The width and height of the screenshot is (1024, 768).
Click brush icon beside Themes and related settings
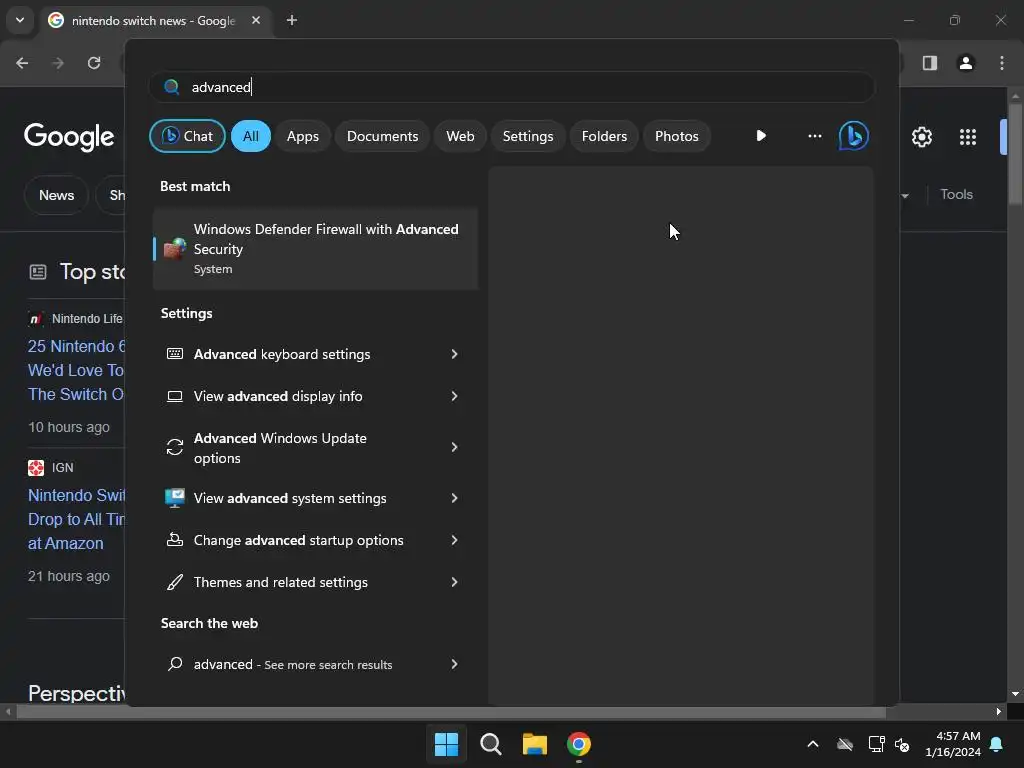tap(175, 582)
